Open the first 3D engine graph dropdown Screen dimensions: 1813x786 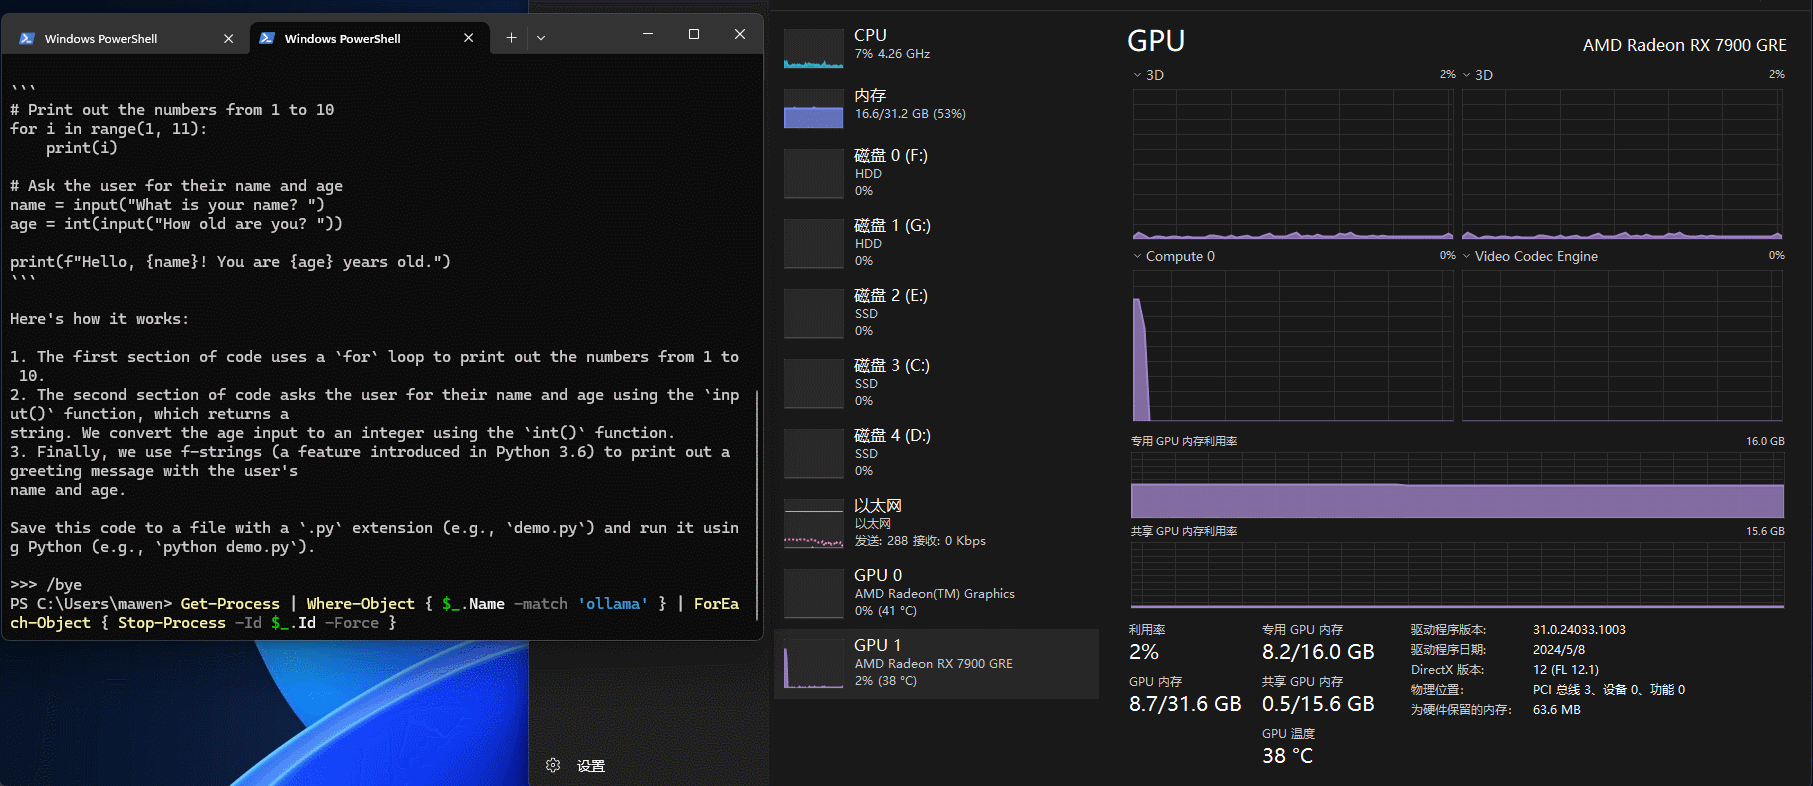click(1148, 75)
